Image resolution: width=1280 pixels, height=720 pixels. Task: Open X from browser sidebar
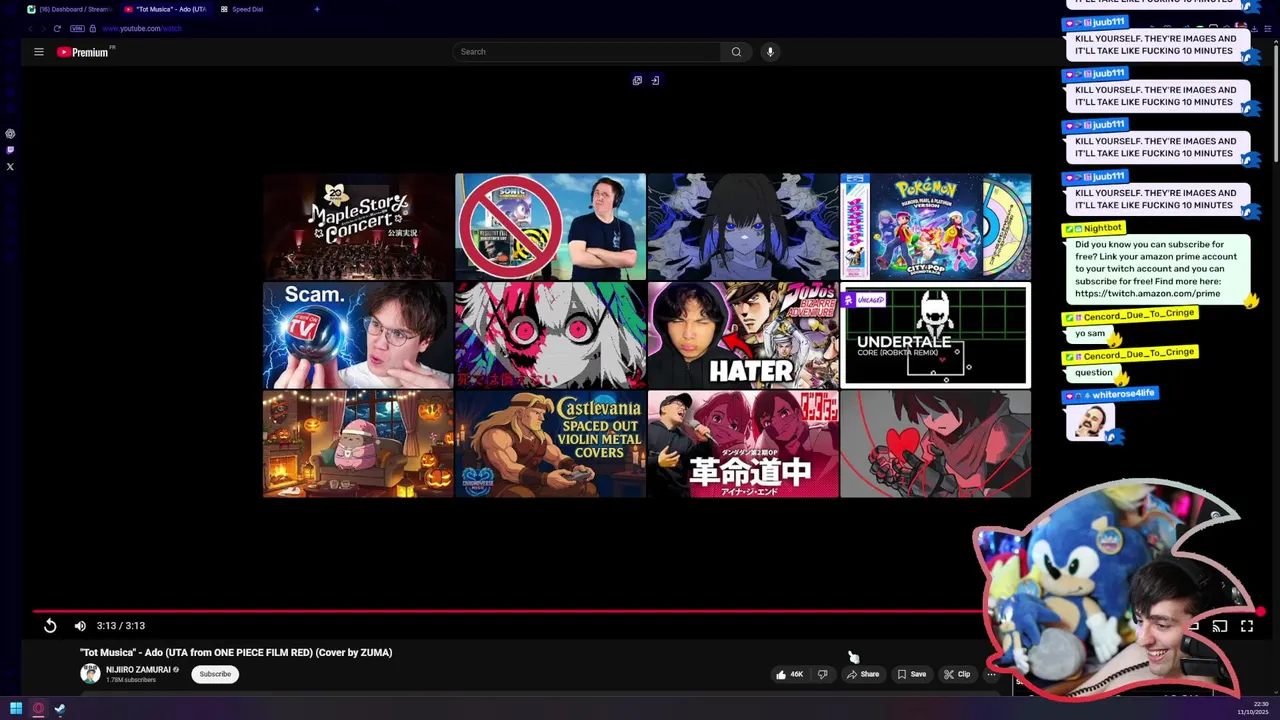point(10,166)
